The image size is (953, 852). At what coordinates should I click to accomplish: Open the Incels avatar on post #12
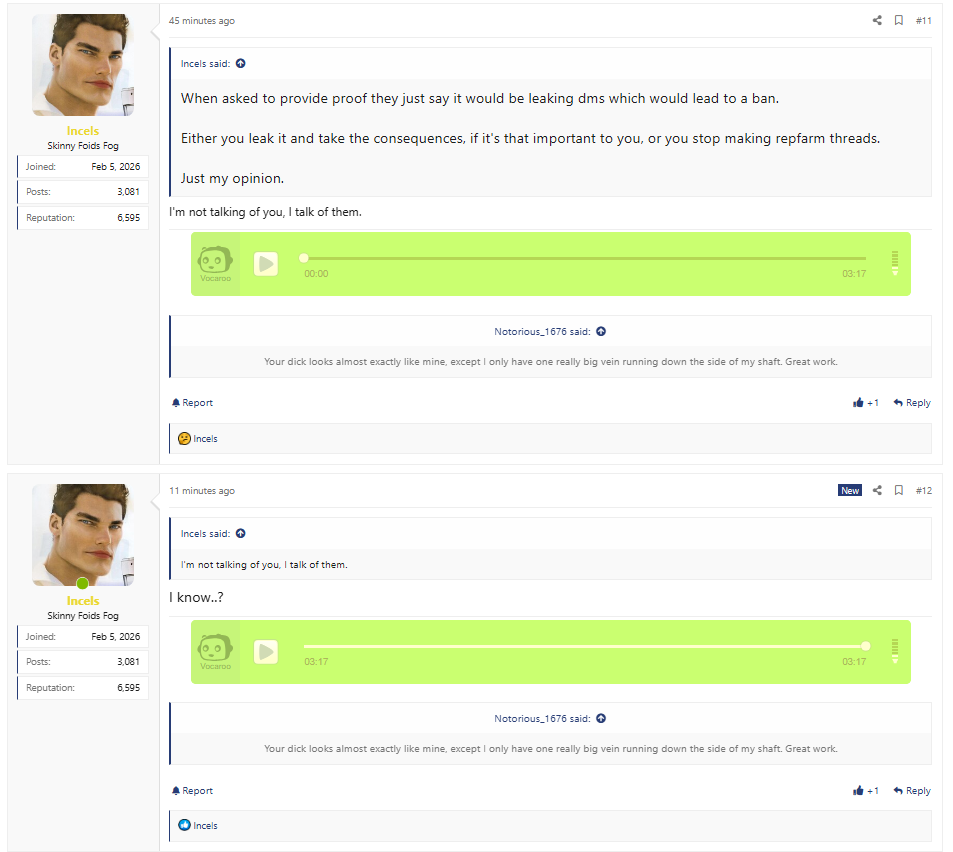click(x=82, y=535)
